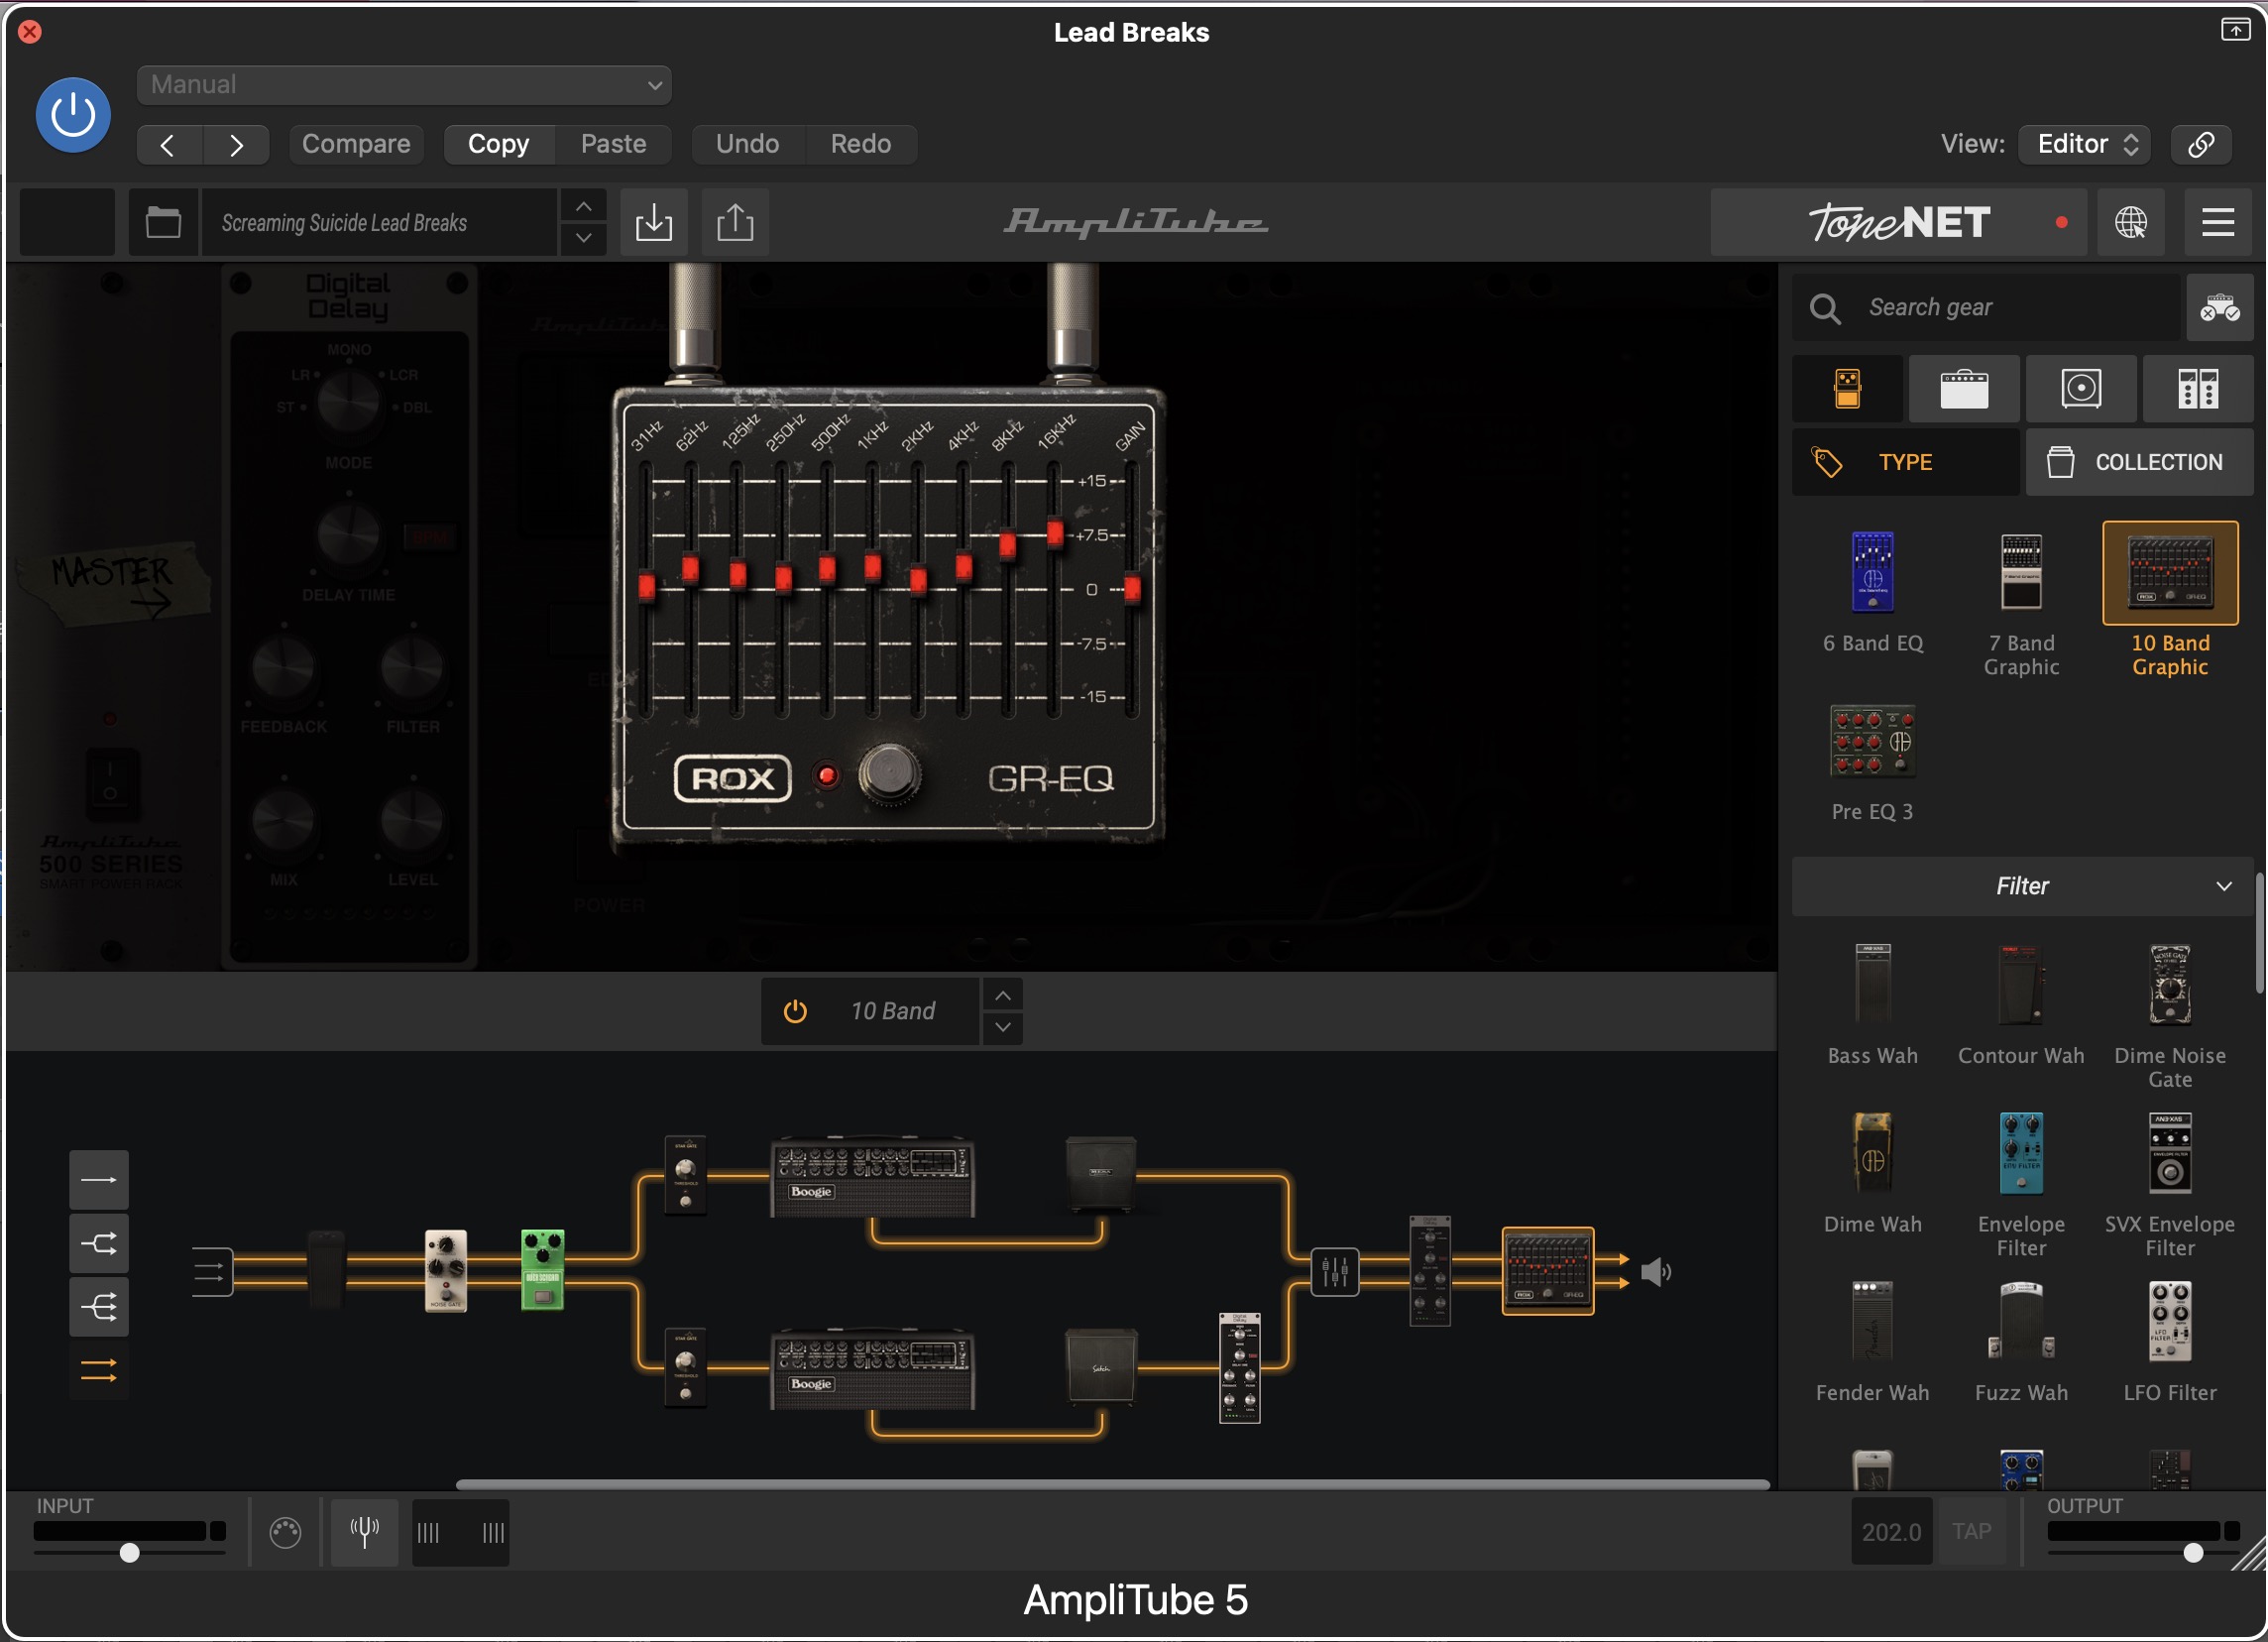
Task: Click the 202.0 BPM tempo field
Action: click(1891, 1532)
